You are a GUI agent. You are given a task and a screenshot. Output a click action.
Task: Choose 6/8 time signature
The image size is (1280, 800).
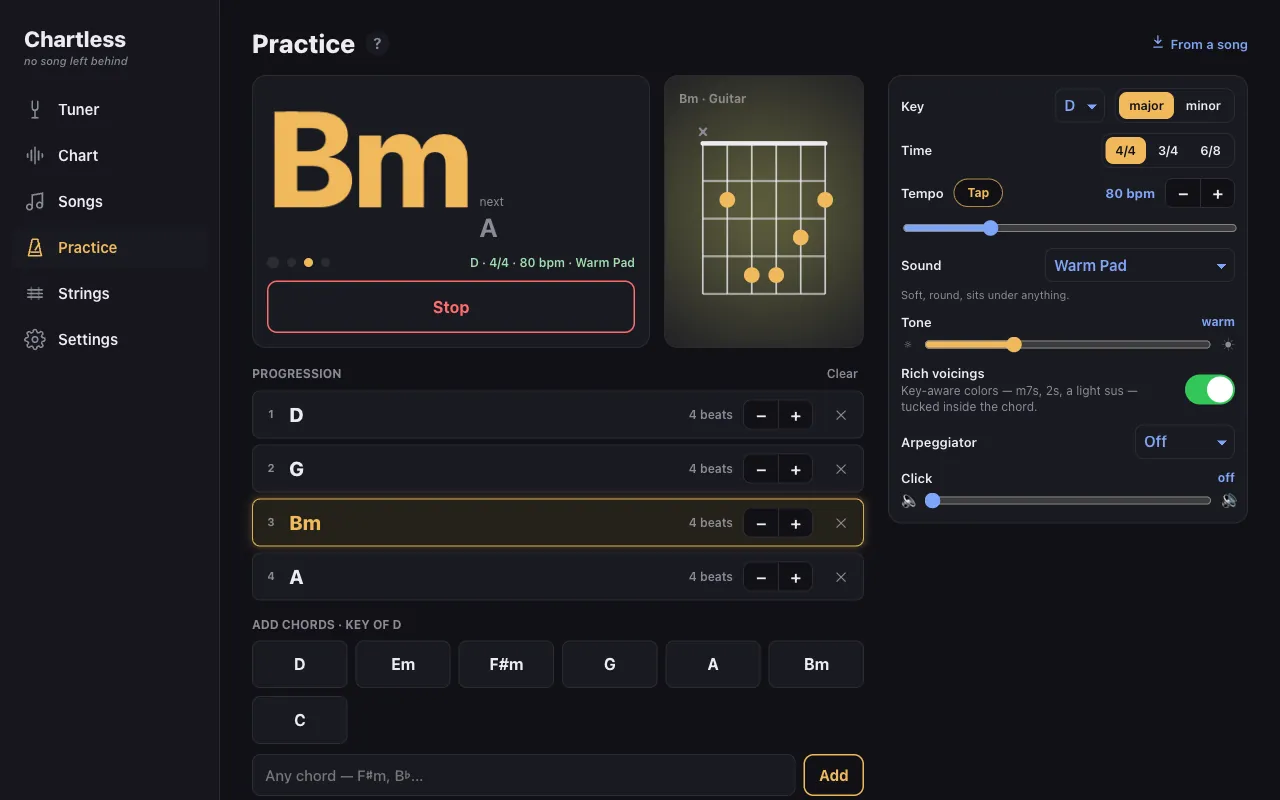point(1210,151)
